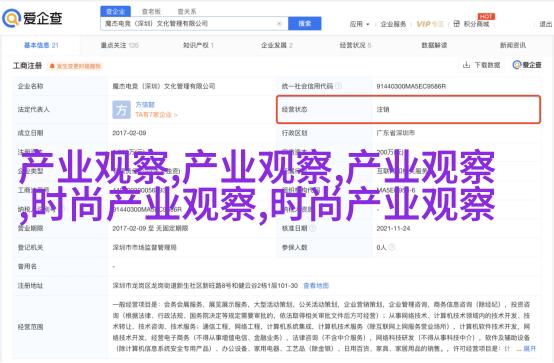
Task: Open the 查看地图 link after the address
Action: pyautogui.click(x=316, y=286)
